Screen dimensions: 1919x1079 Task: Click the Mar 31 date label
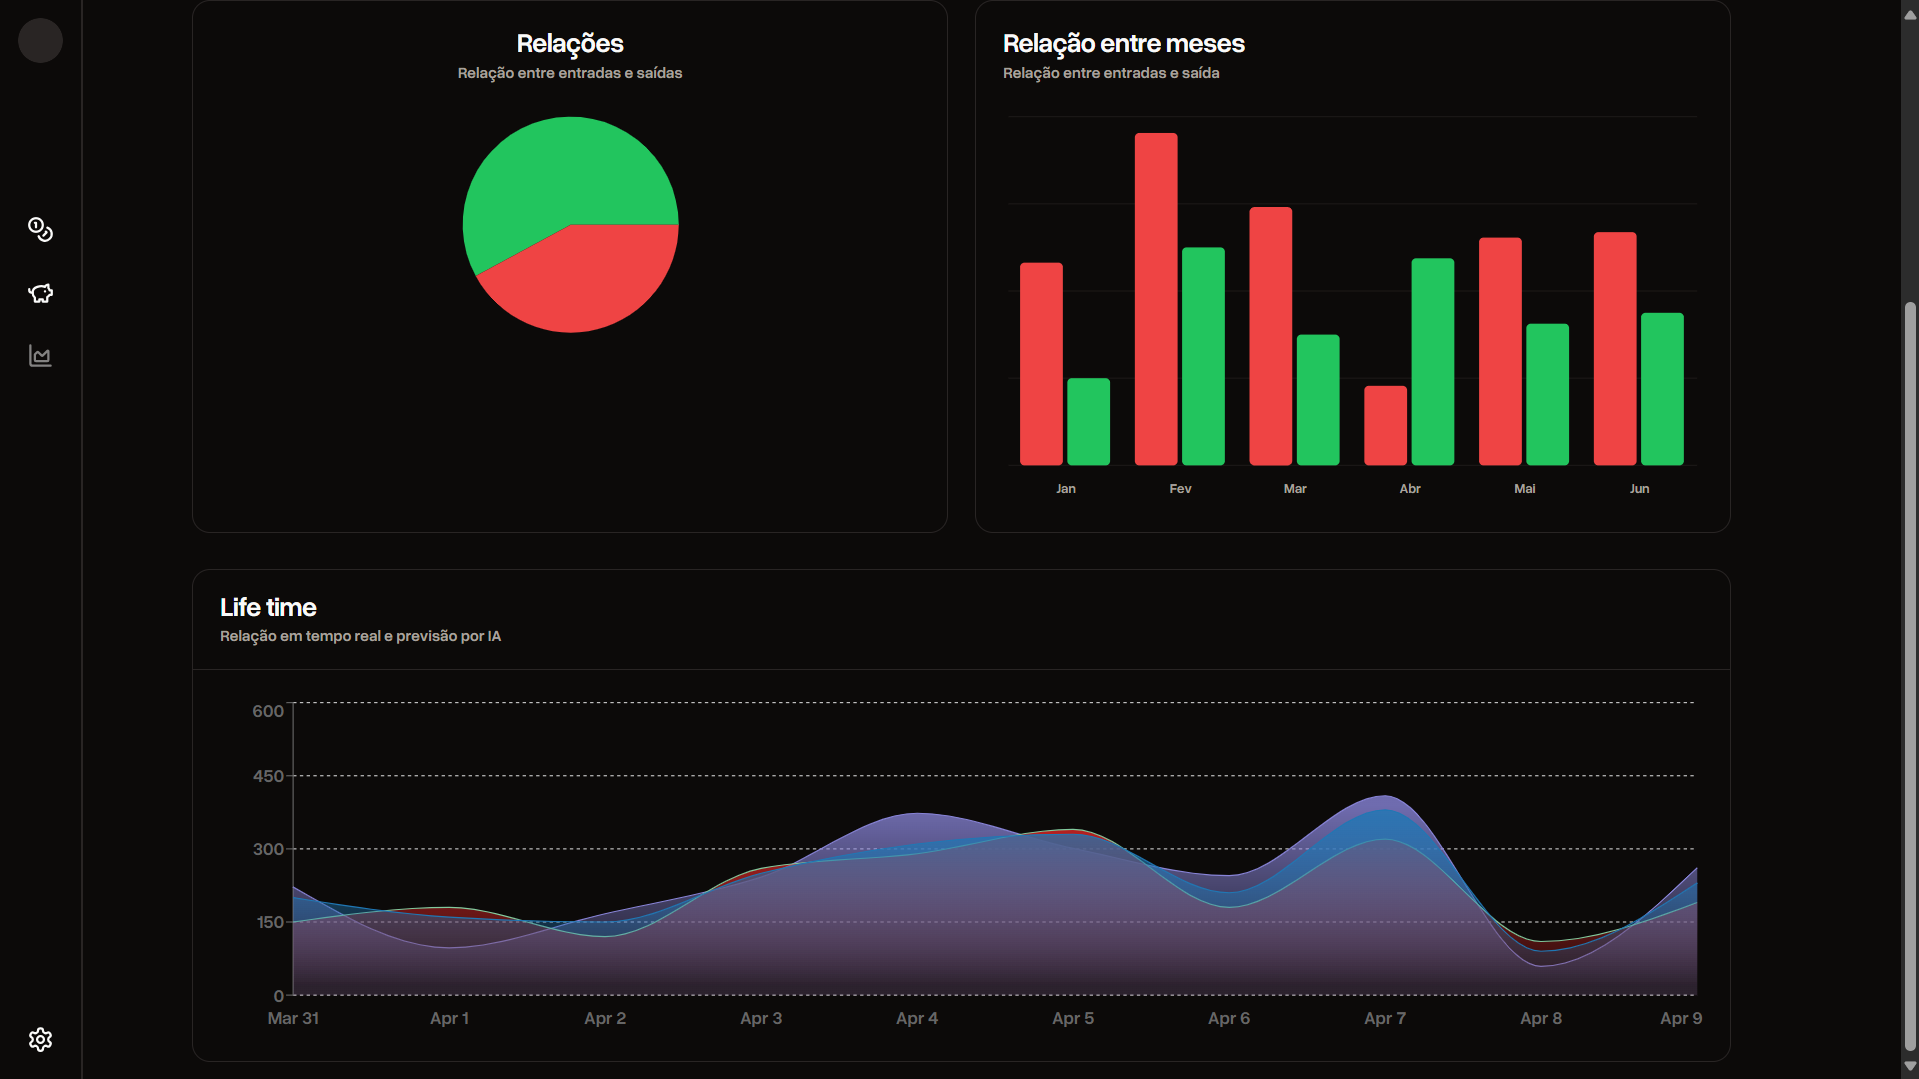[x=293, y=1018]
